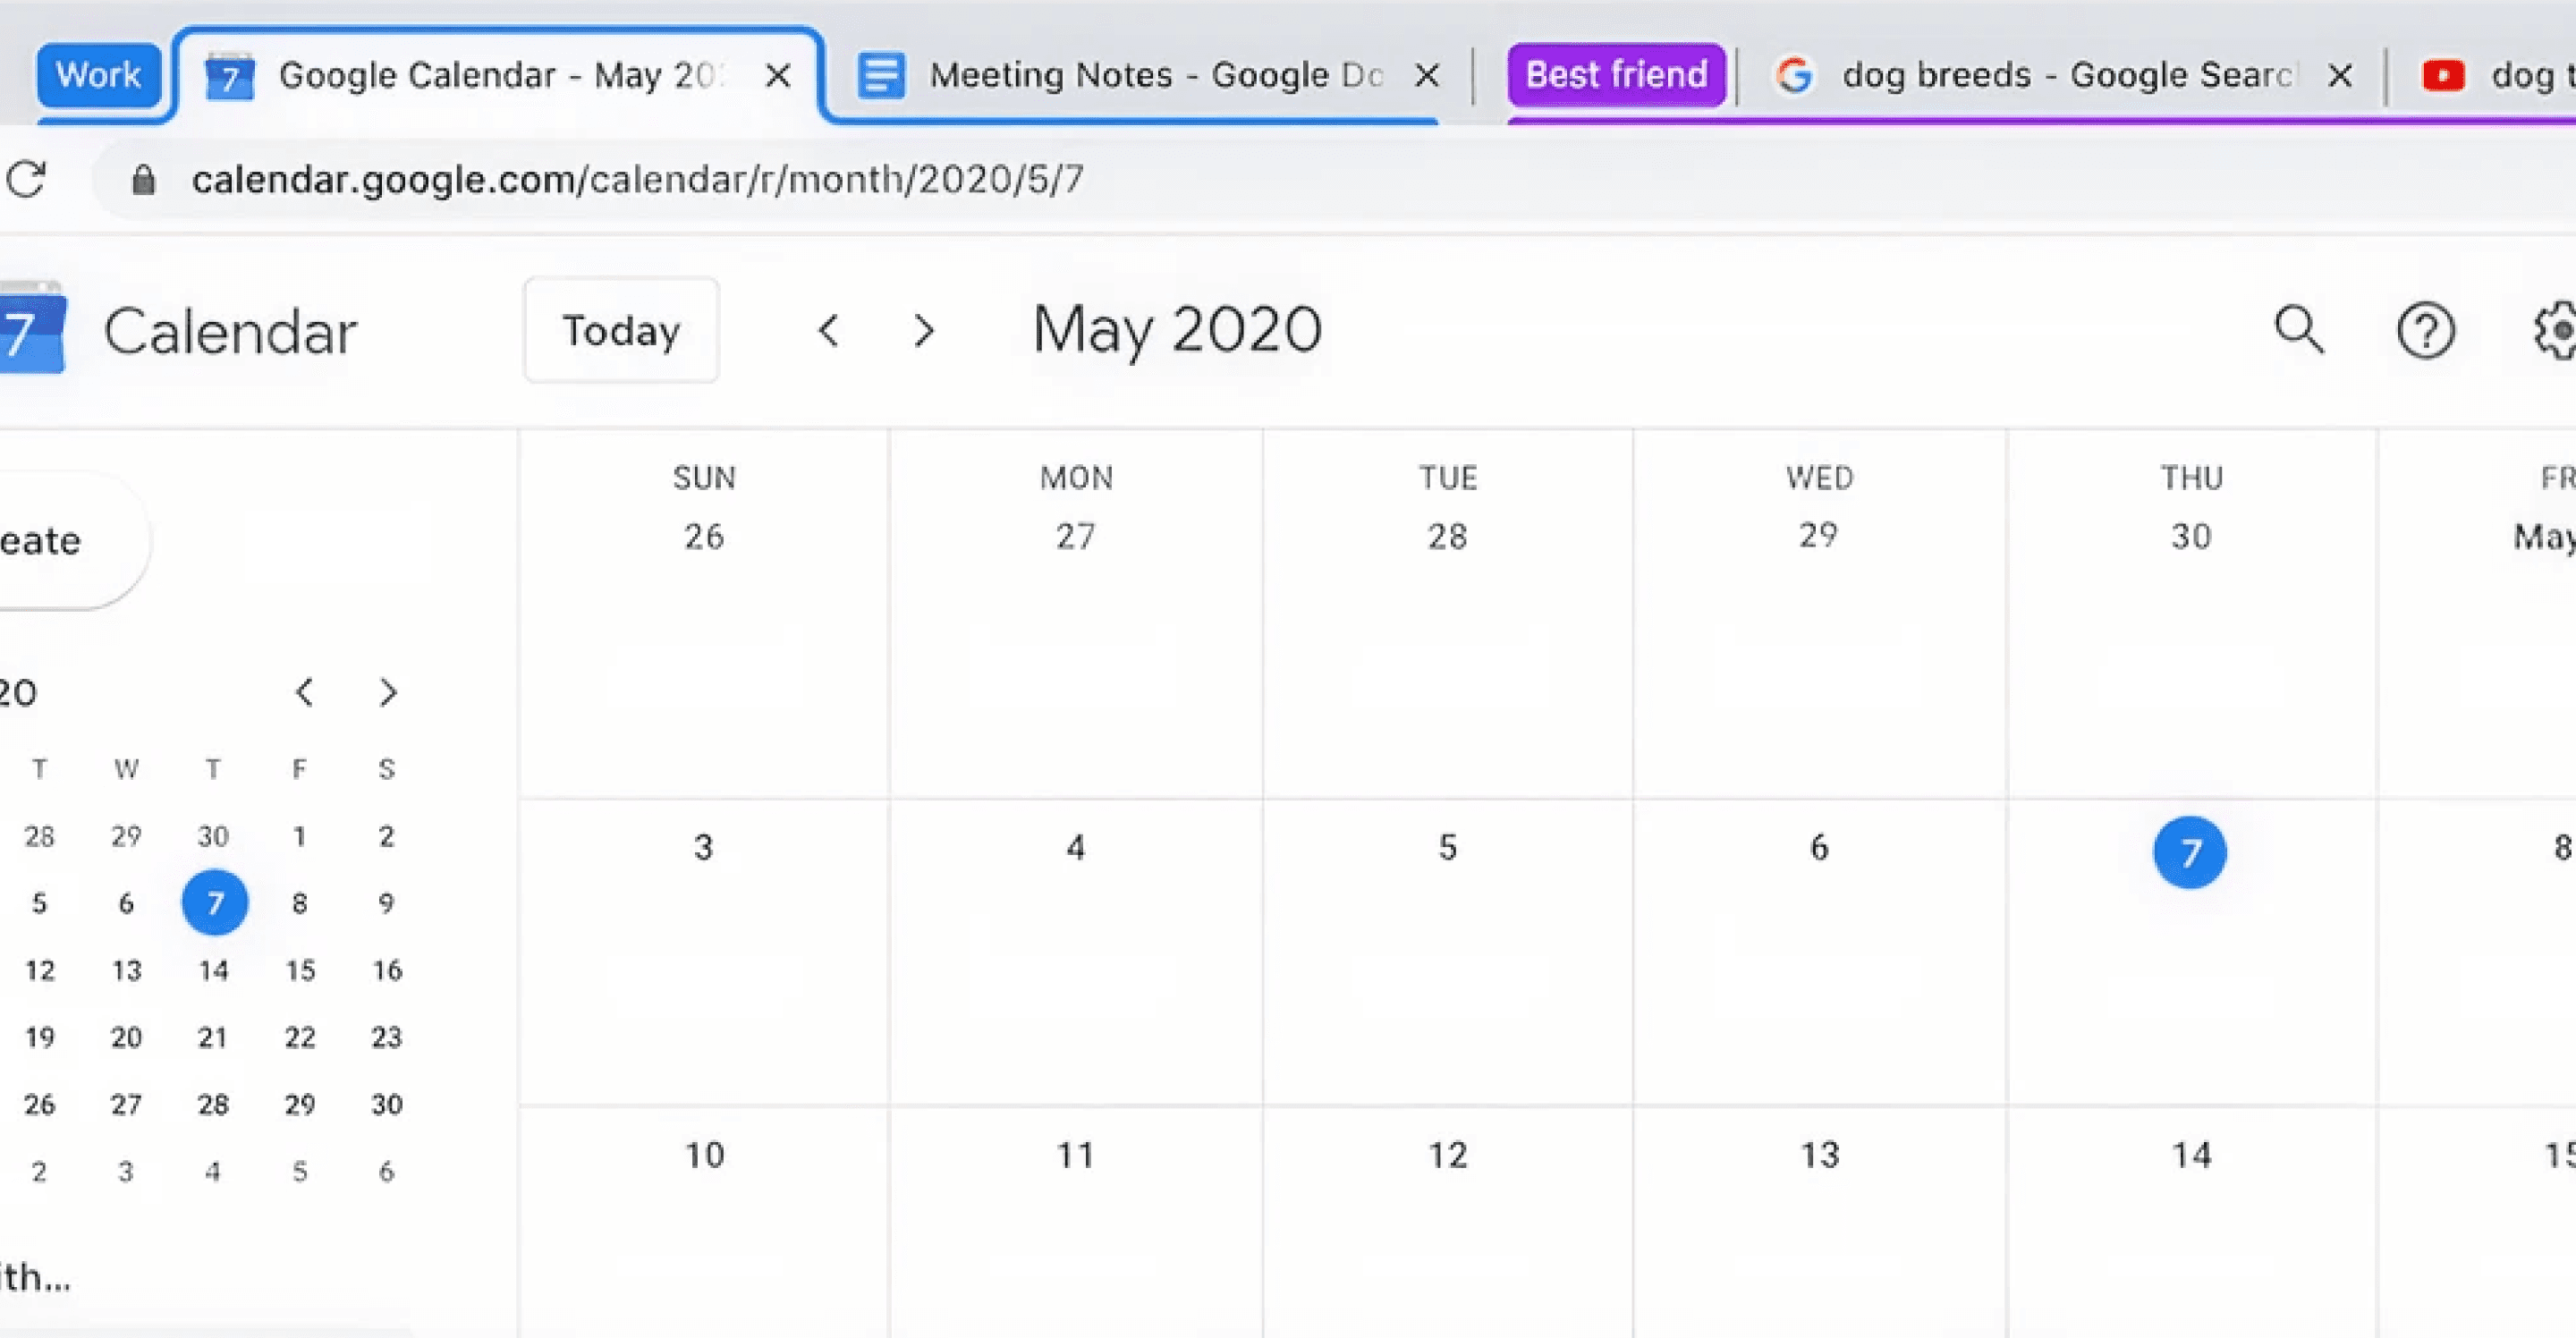2576x1338 pixels.
Task: Select 21 in the mini calendar
Action: pos(212,1037)
